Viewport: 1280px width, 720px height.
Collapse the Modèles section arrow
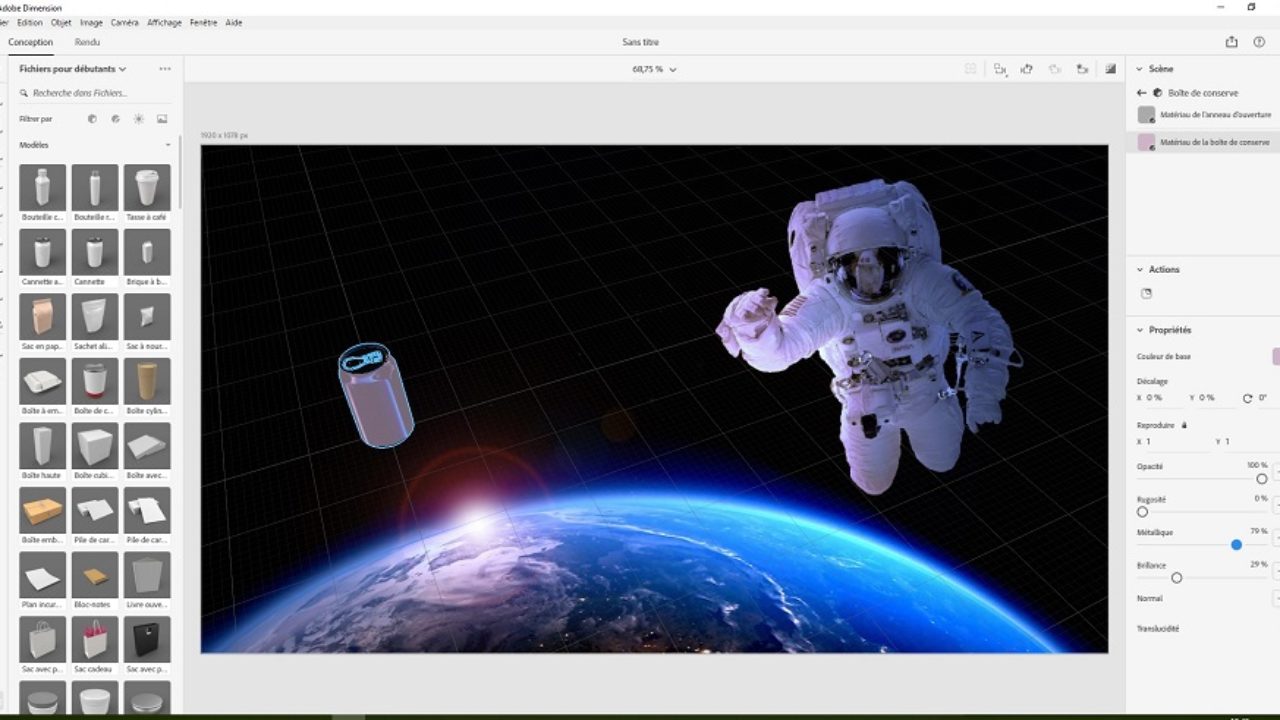168,145
